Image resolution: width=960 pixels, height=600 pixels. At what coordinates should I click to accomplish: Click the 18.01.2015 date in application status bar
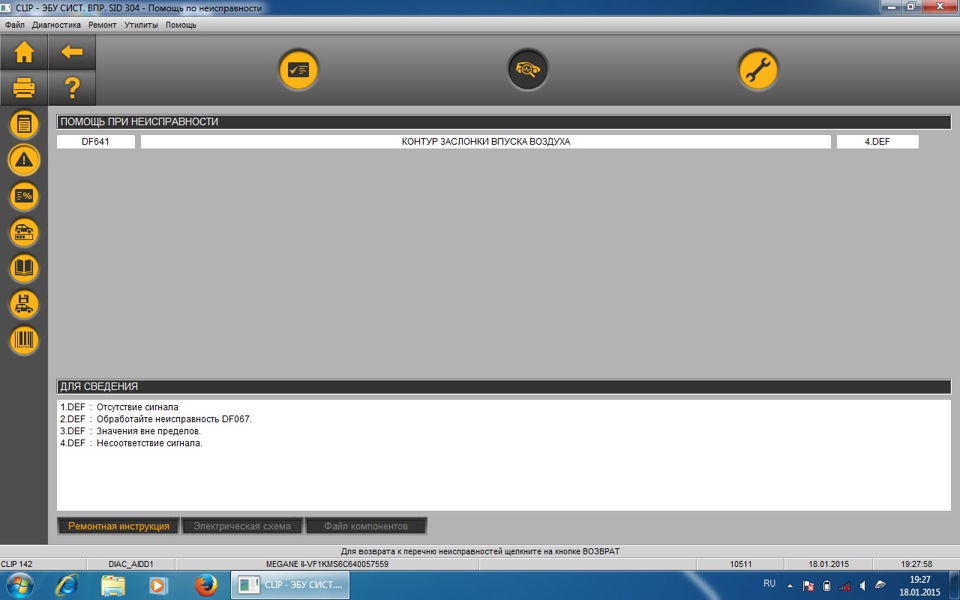[828, 564]
